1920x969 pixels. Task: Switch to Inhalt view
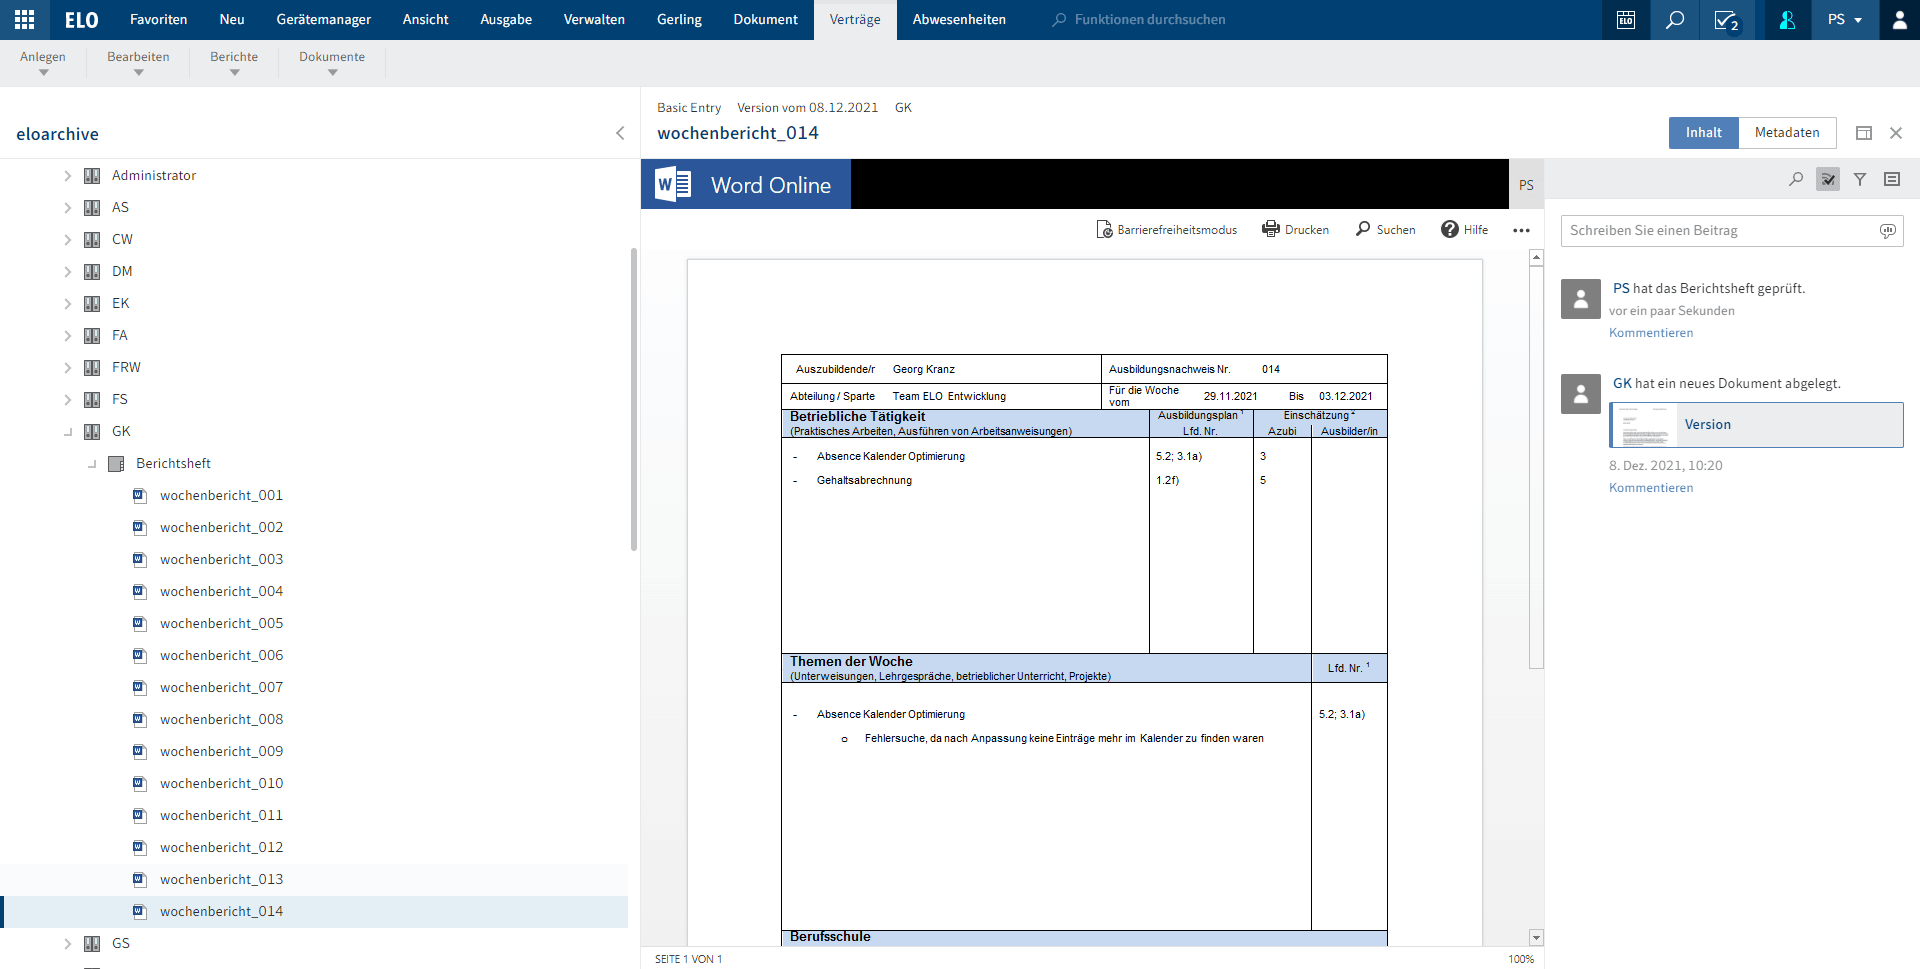click(1703, 133)
